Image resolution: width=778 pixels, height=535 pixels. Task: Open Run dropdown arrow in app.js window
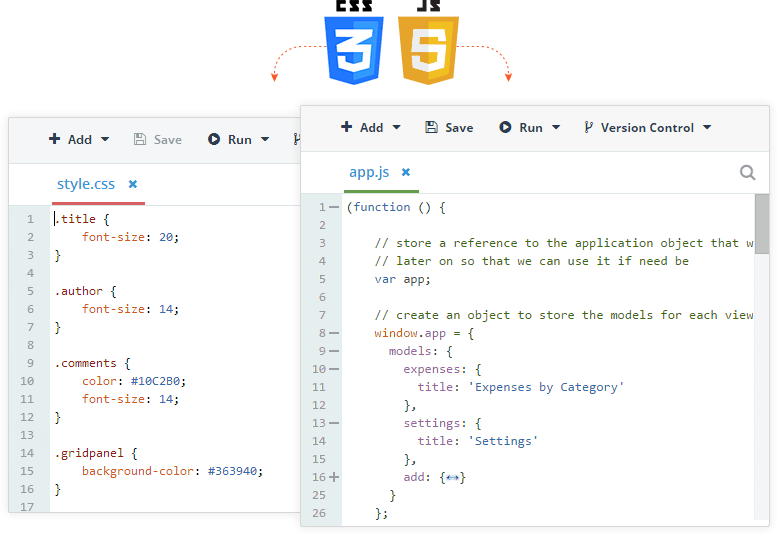pos(556,128)
